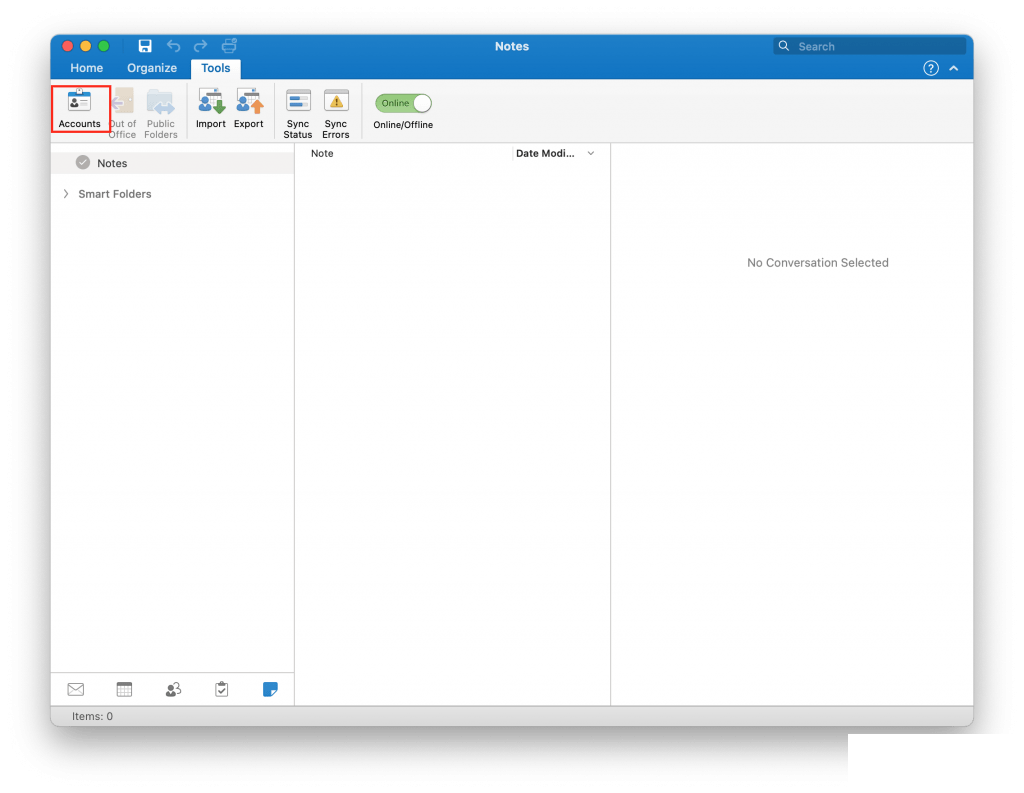Open the Calendar view
1024x793 pixels.
124,689
